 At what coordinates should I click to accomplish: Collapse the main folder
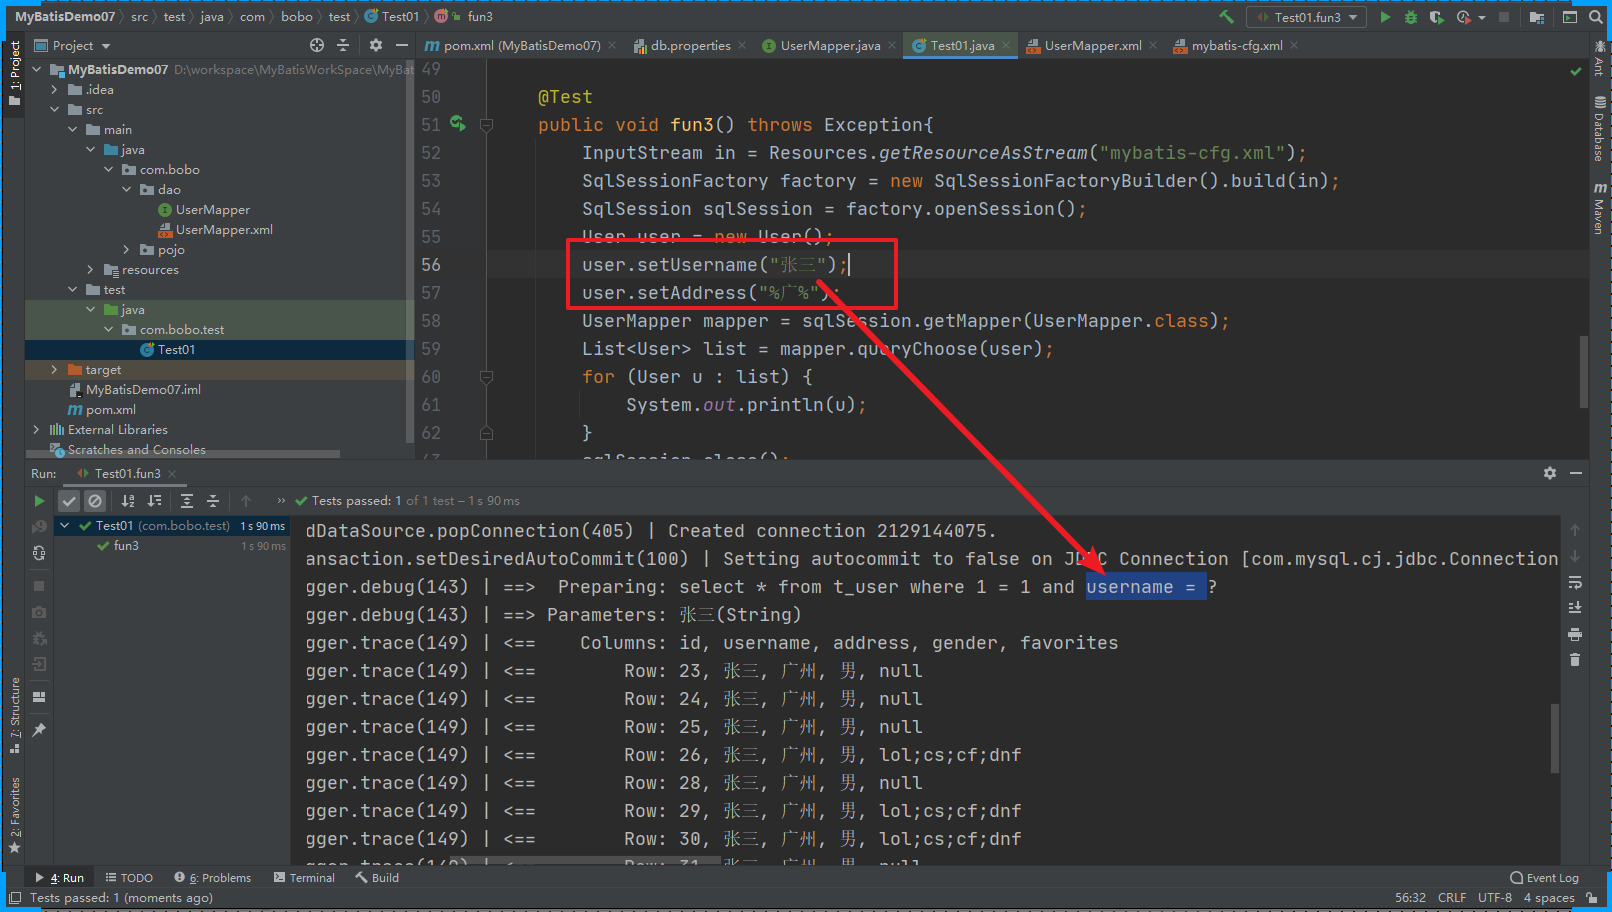click(x=73, y=130)
